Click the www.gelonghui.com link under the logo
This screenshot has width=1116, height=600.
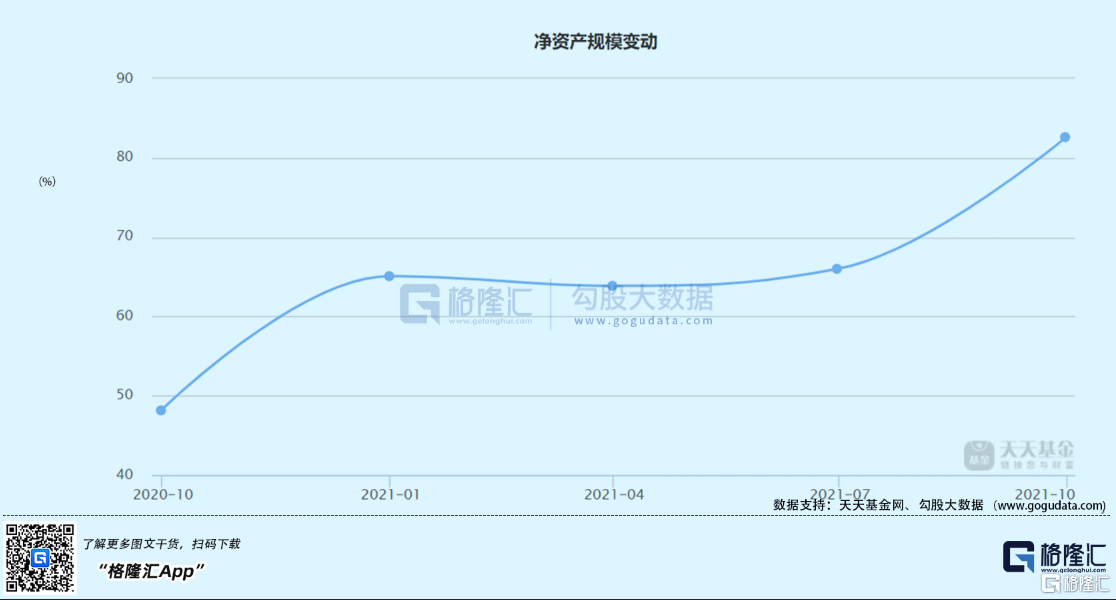pyautogui.click(x=1074, y=569)
